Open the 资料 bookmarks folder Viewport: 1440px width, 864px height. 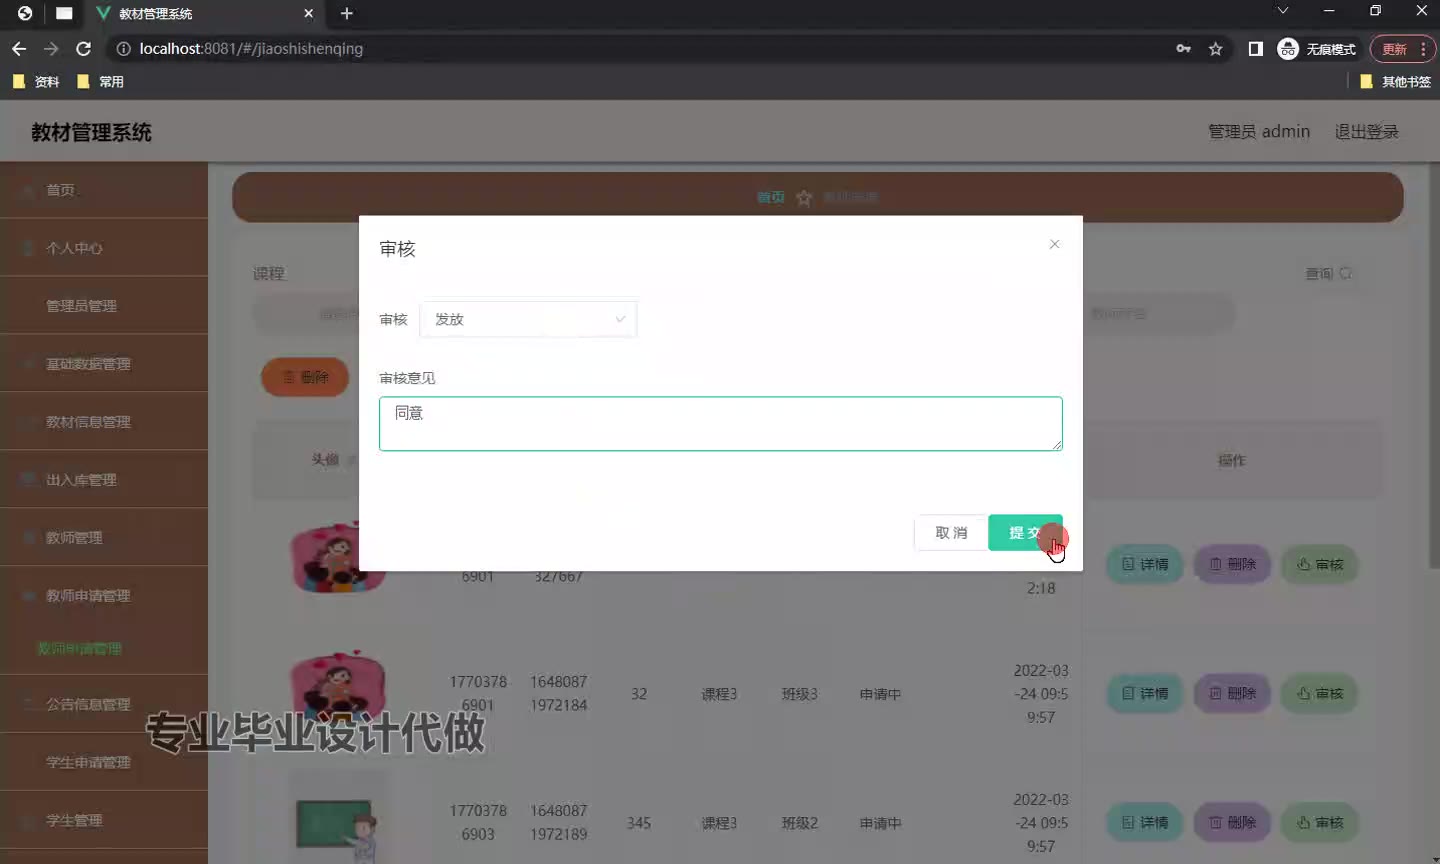click(x=36, y=82)
